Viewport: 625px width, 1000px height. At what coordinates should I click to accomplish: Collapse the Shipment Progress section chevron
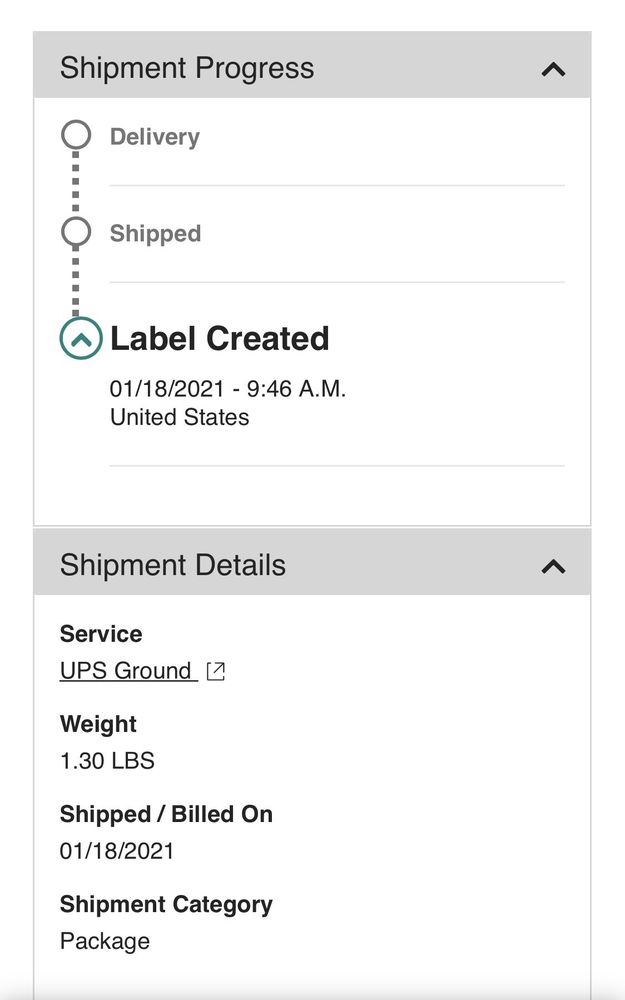[x=553, y=69]
